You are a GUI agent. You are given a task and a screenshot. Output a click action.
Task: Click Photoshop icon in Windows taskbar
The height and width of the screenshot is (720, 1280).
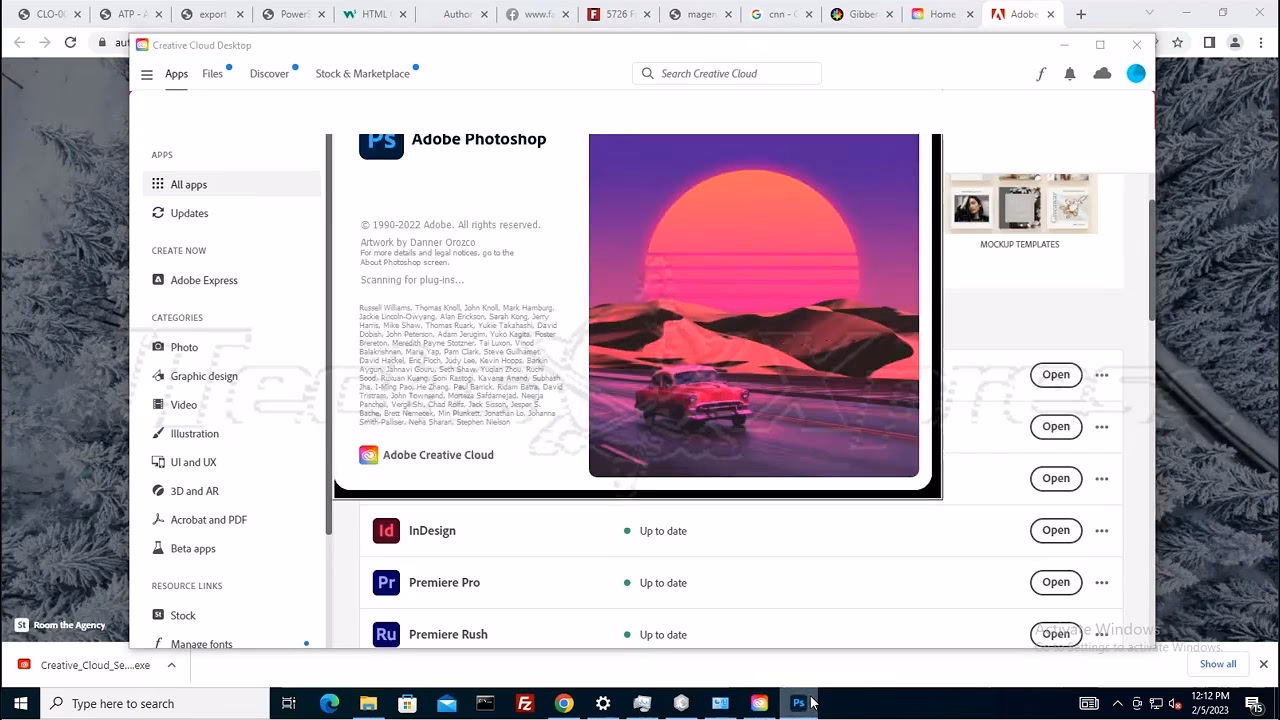(x=798, y=704)
